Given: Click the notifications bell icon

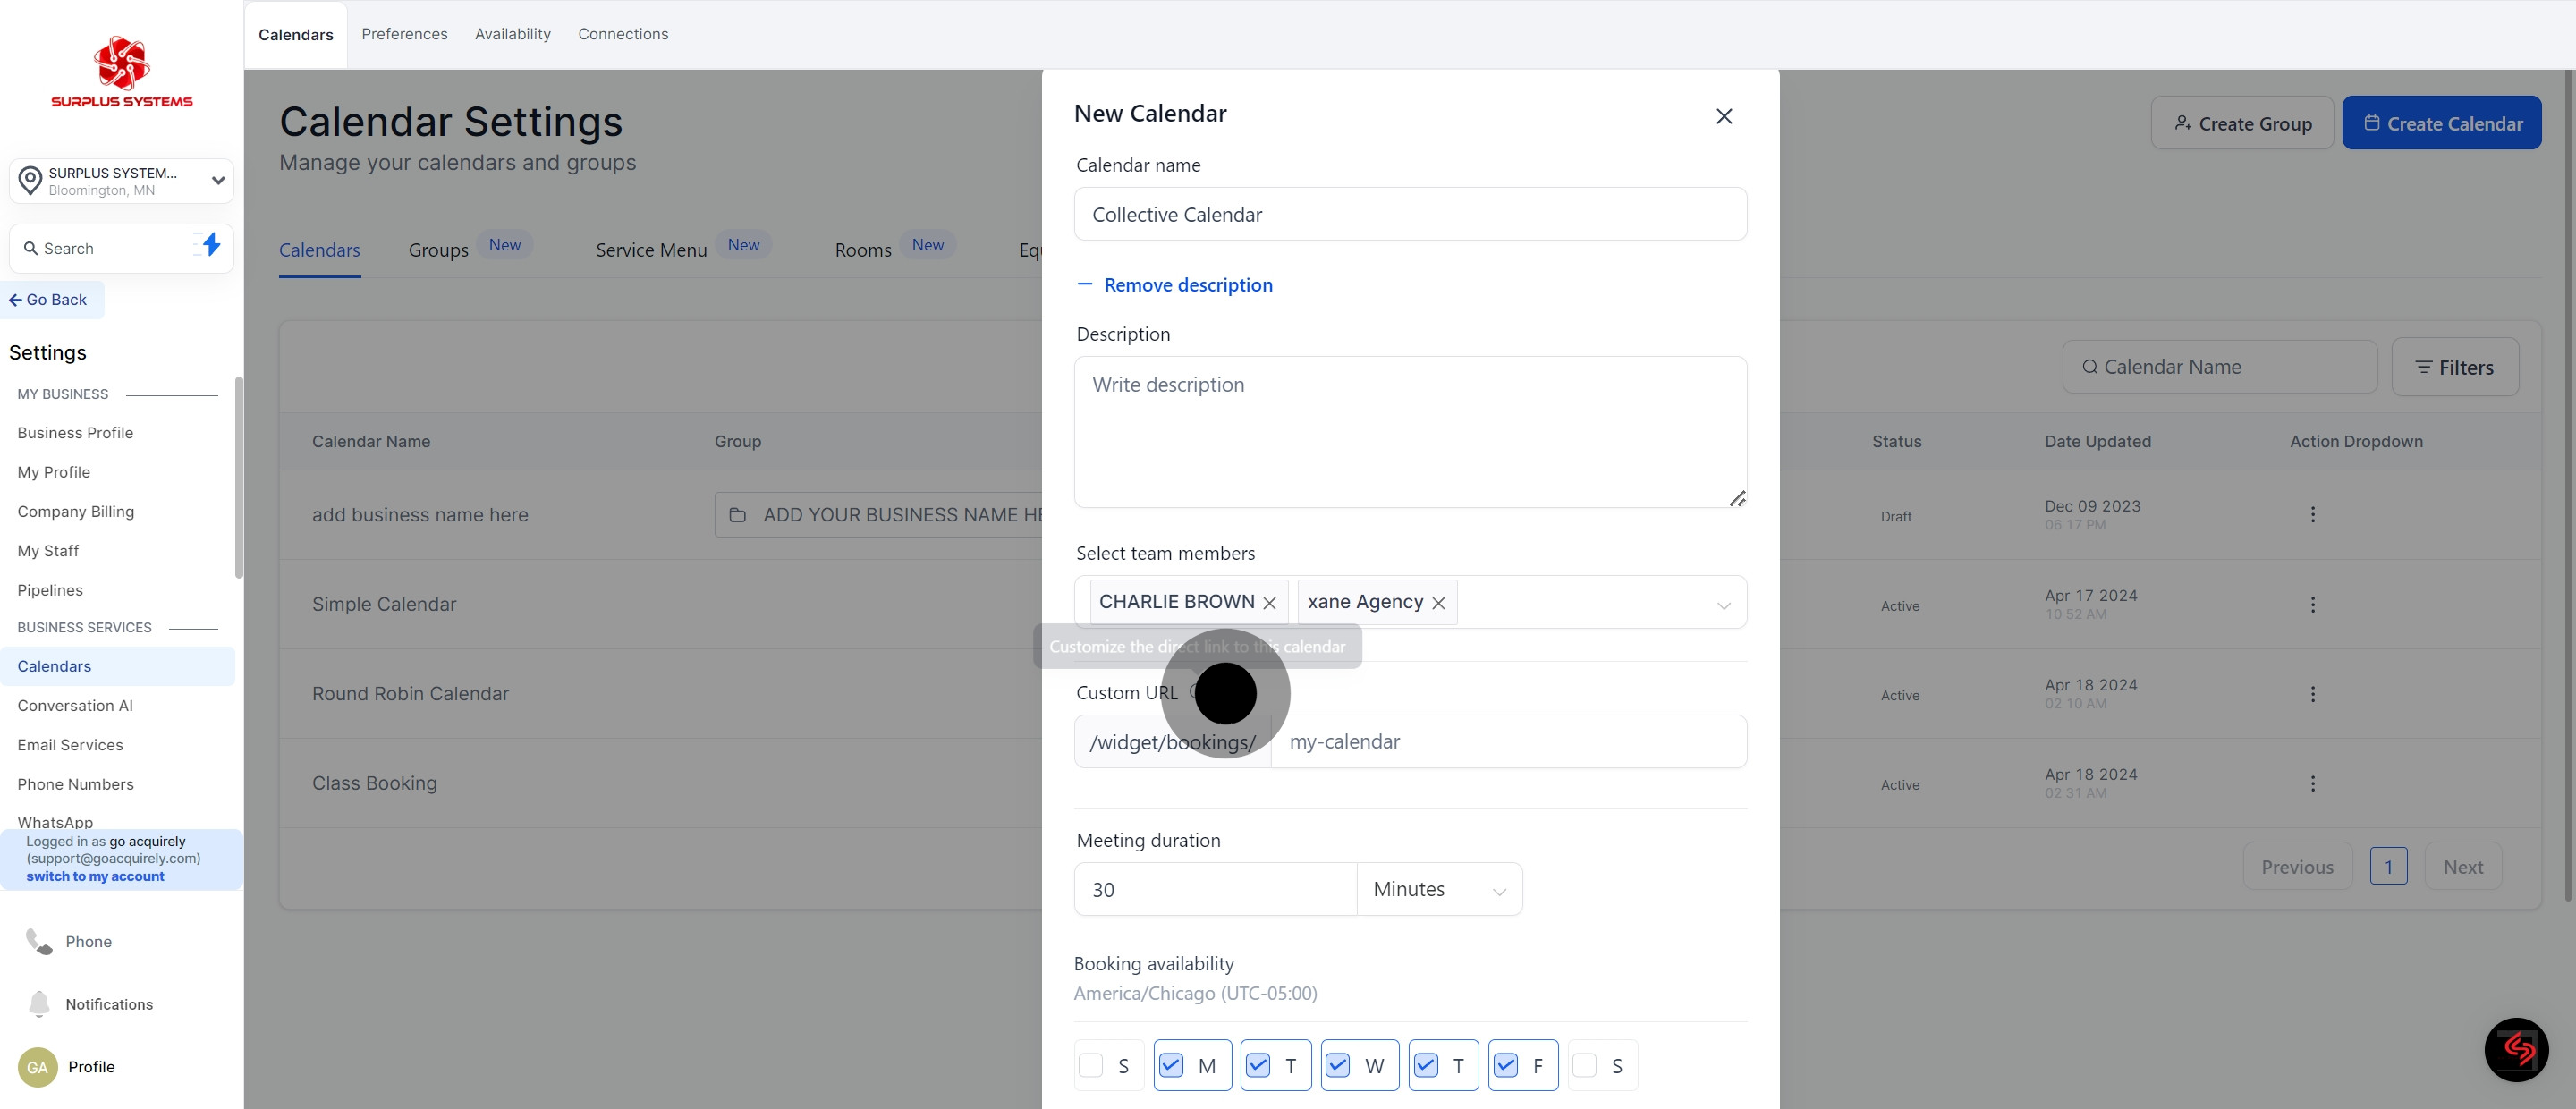Looking at the screenshot, I should pyautogui.click(x=38, y=1004).
